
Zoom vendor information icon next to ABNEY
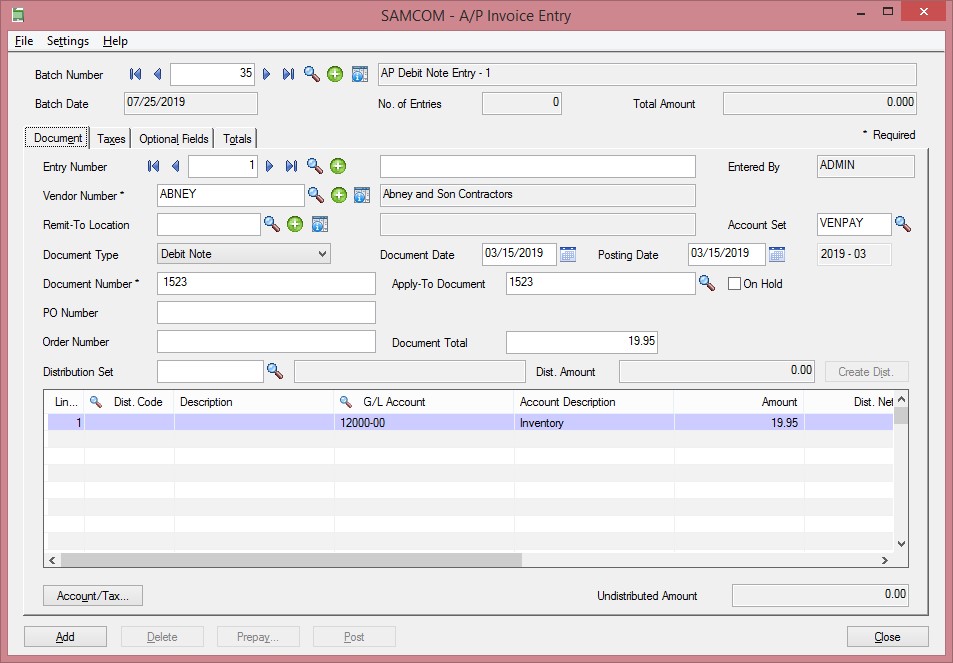tap(362, 195)
